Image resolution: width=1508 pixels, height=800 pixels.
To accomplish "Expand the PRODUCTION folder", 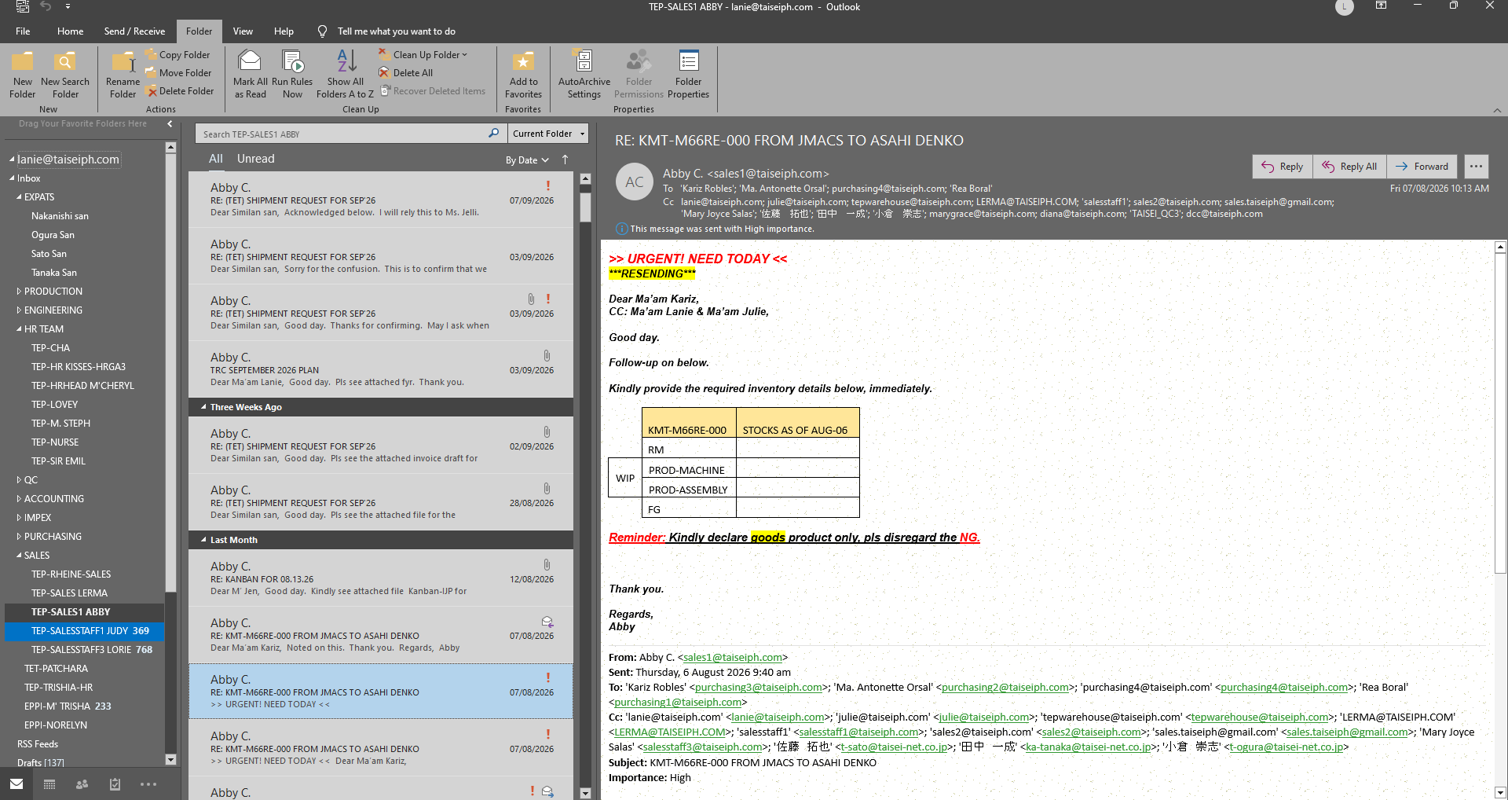I will pyautogui.click(x=19, y=291).
